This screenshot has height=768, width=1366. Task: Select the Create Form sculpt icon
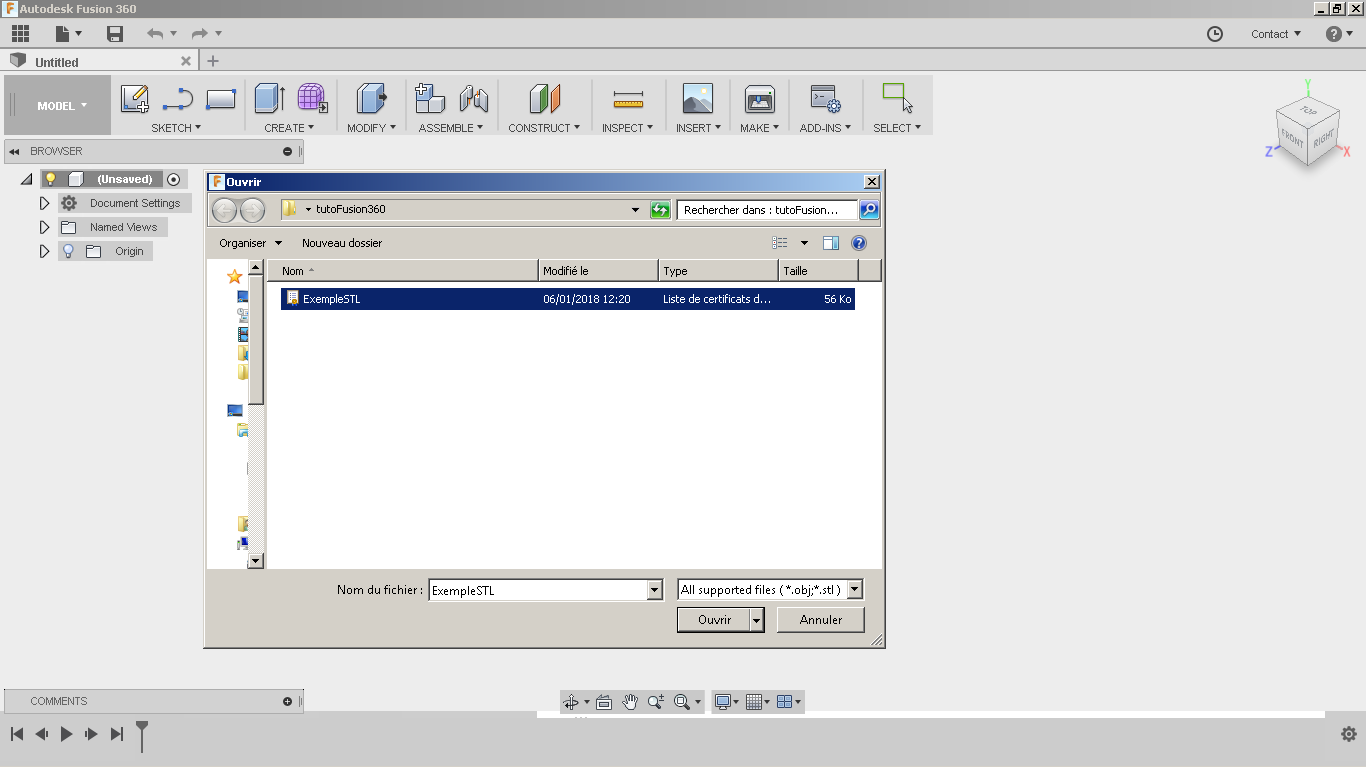click(x=312, y=98)
